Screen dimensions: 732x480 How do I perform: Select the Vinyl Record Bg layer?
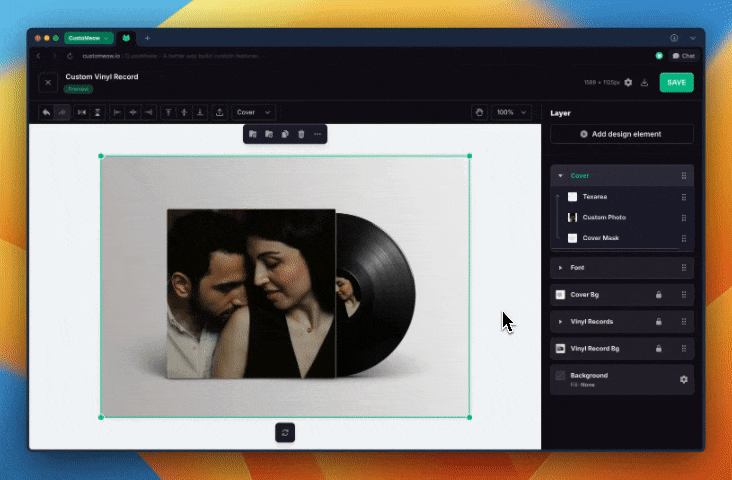(622, 348)
